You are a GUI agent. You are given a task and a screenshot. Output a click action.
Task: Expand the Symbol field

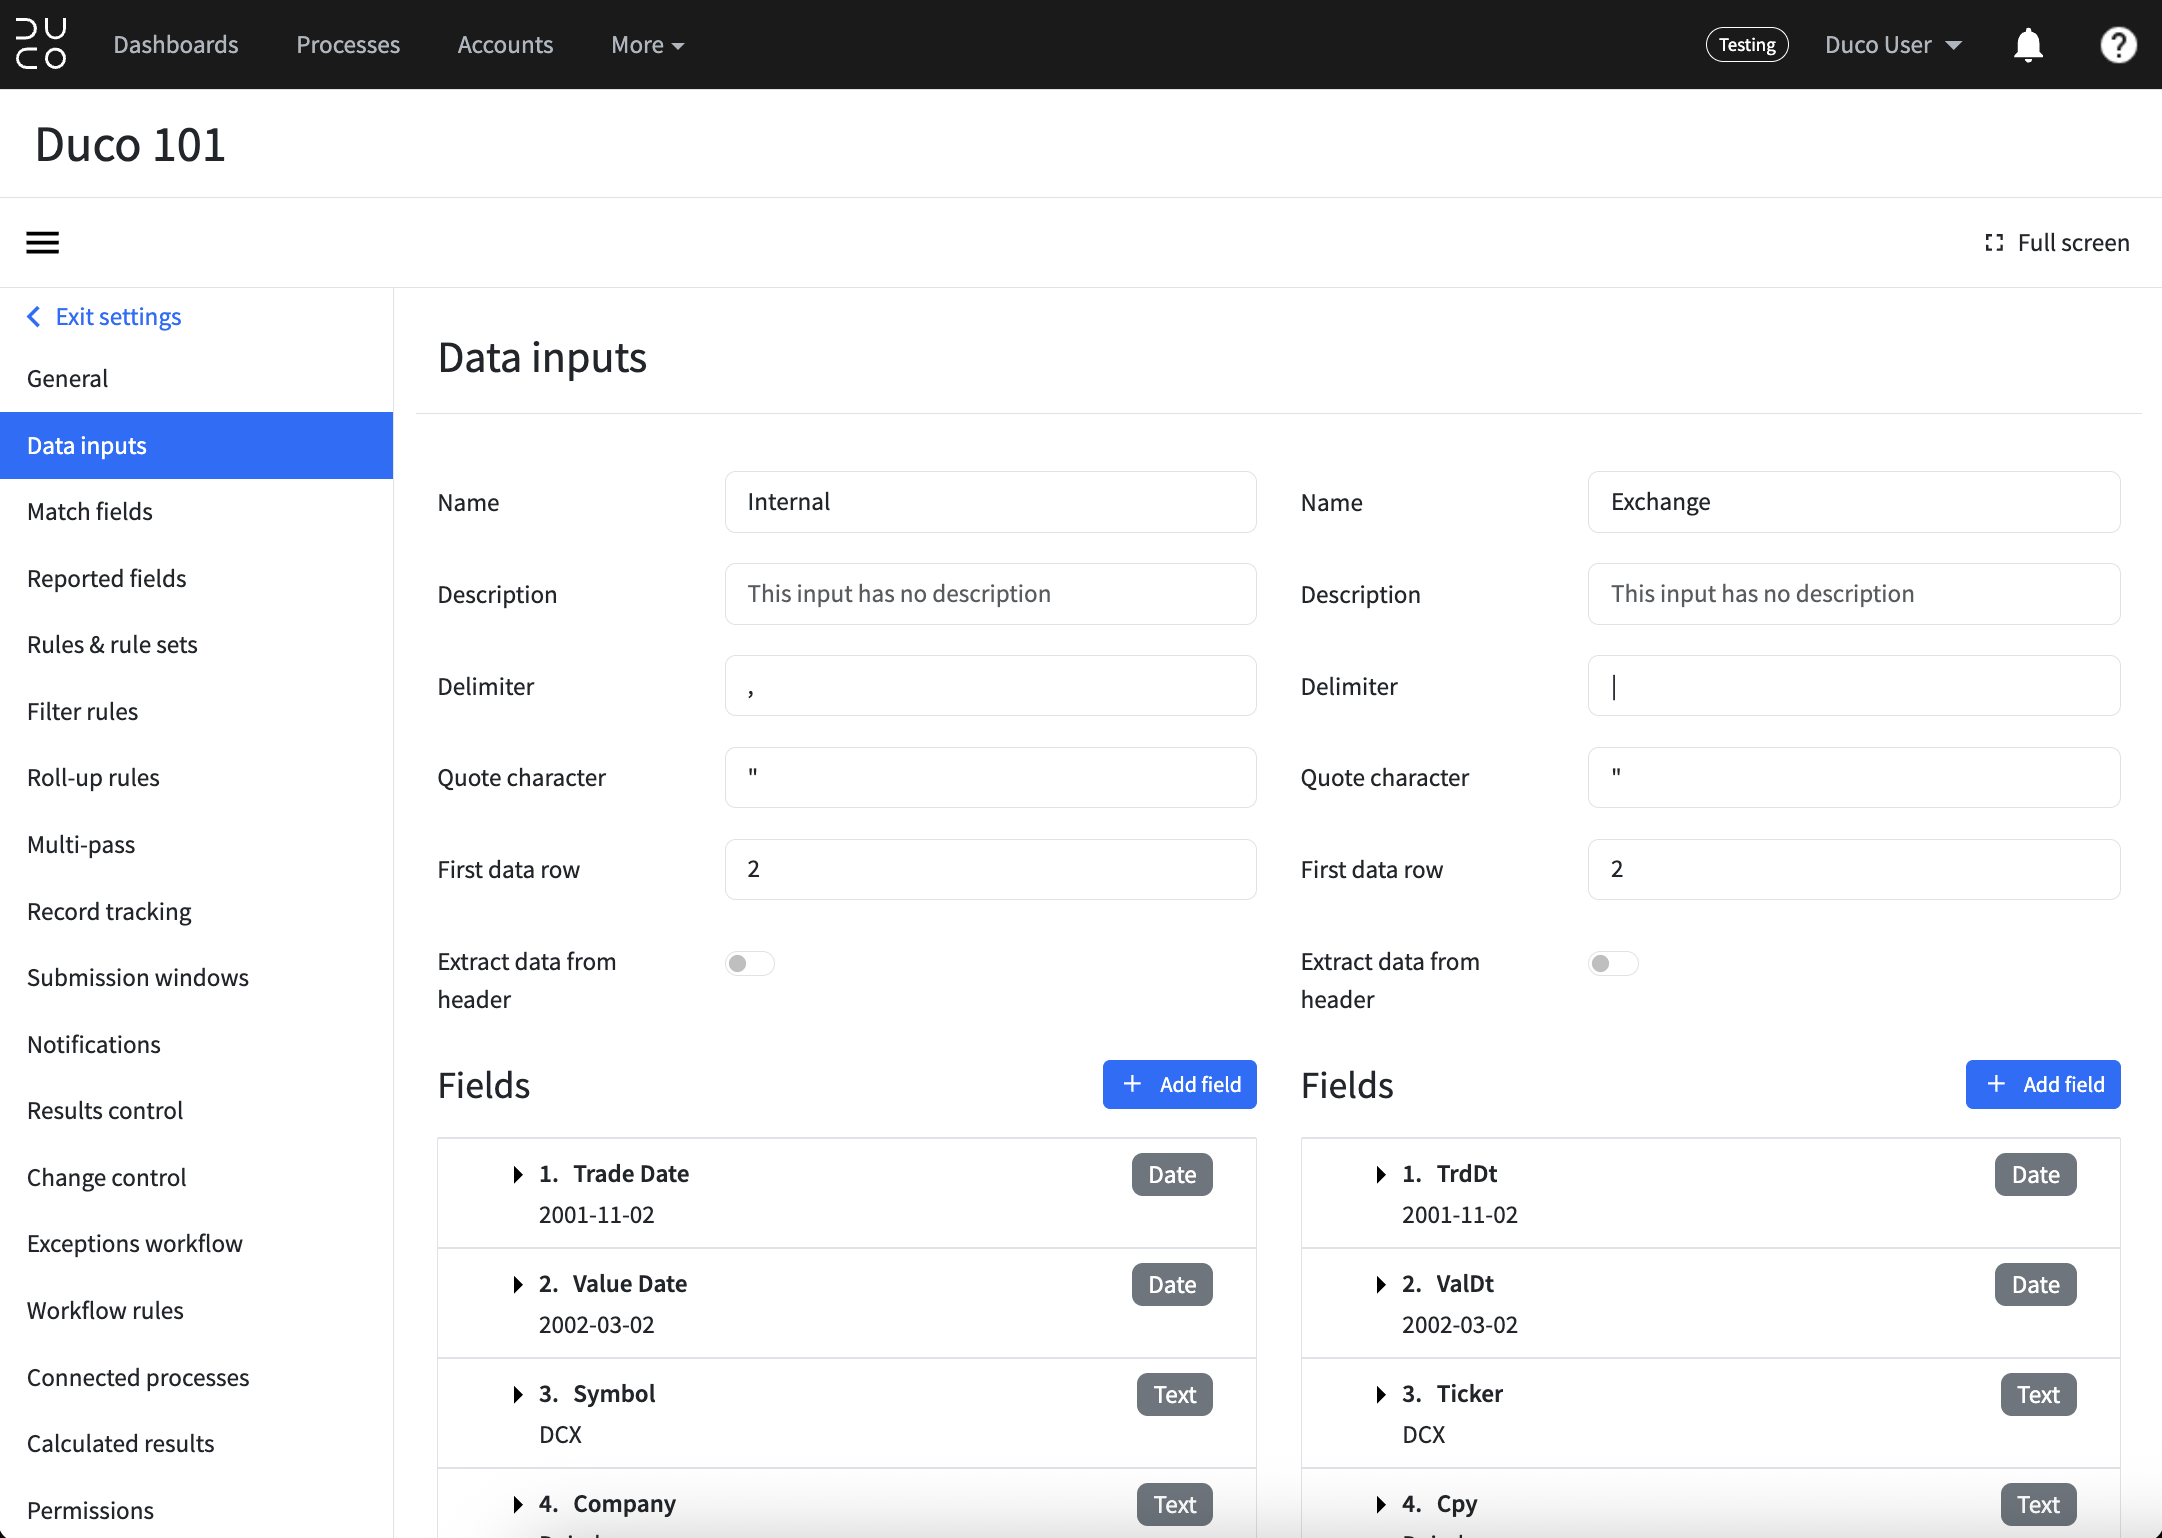coord(518,1394)
